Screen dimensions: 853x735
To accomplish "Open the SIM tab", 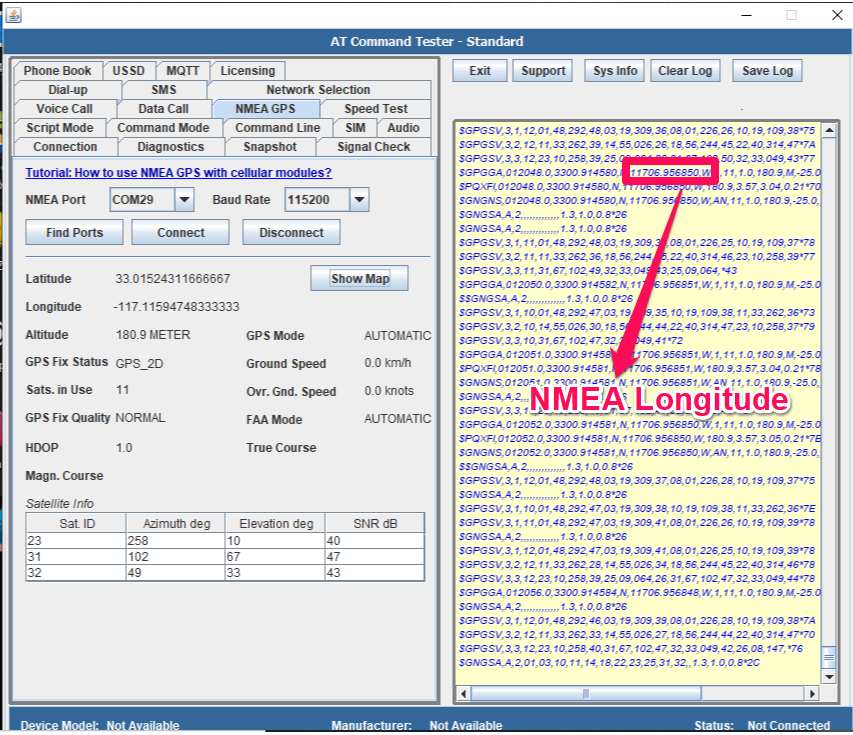I will (x=355, y=128).
